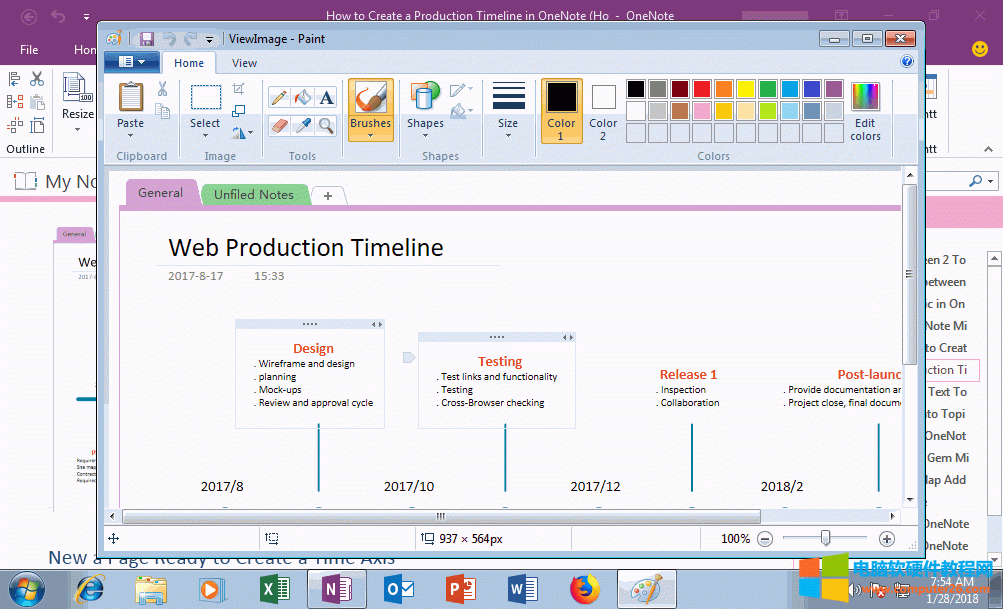Open the Paint File menu

click(131, 61)
